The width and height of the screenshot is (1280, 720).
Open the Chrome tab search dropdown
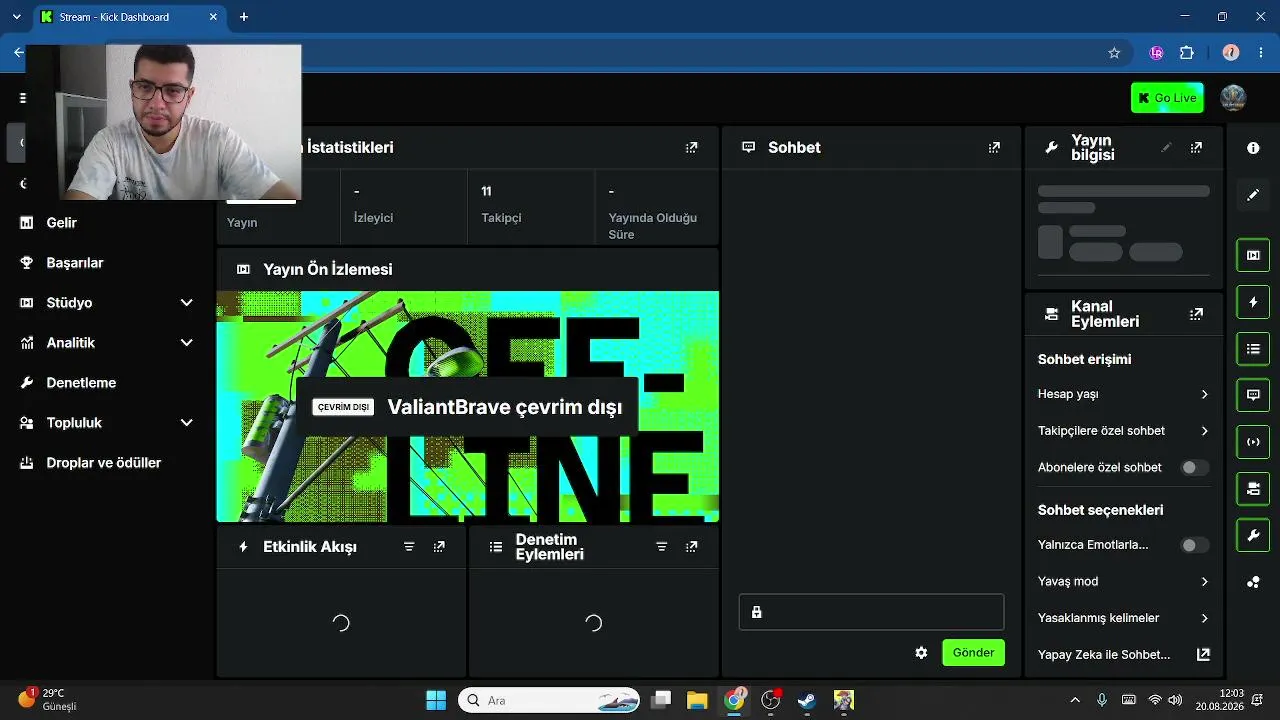[16, 17]
